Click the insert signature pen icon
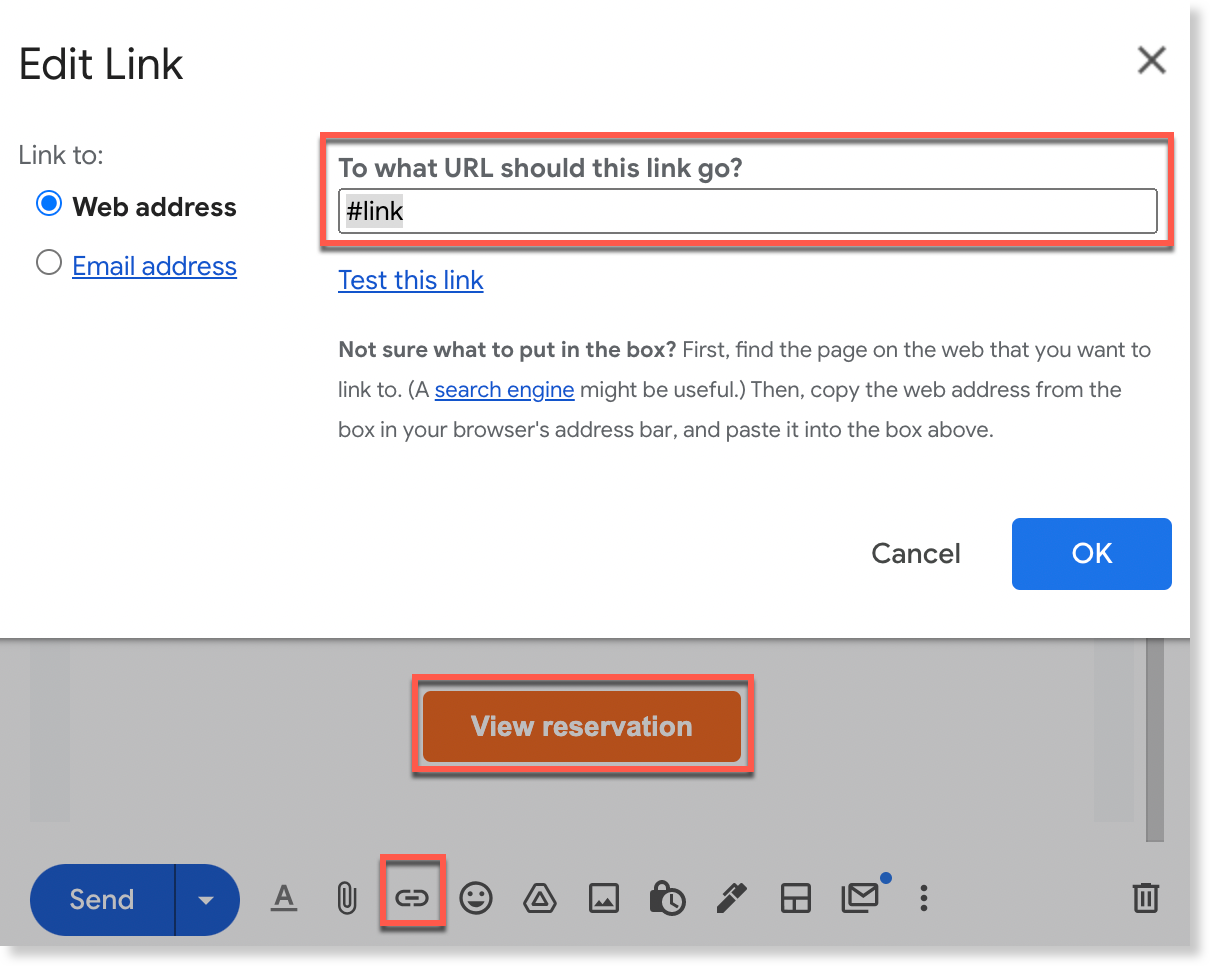This screenshot has width=1210, height=966. tap(731, 898)
